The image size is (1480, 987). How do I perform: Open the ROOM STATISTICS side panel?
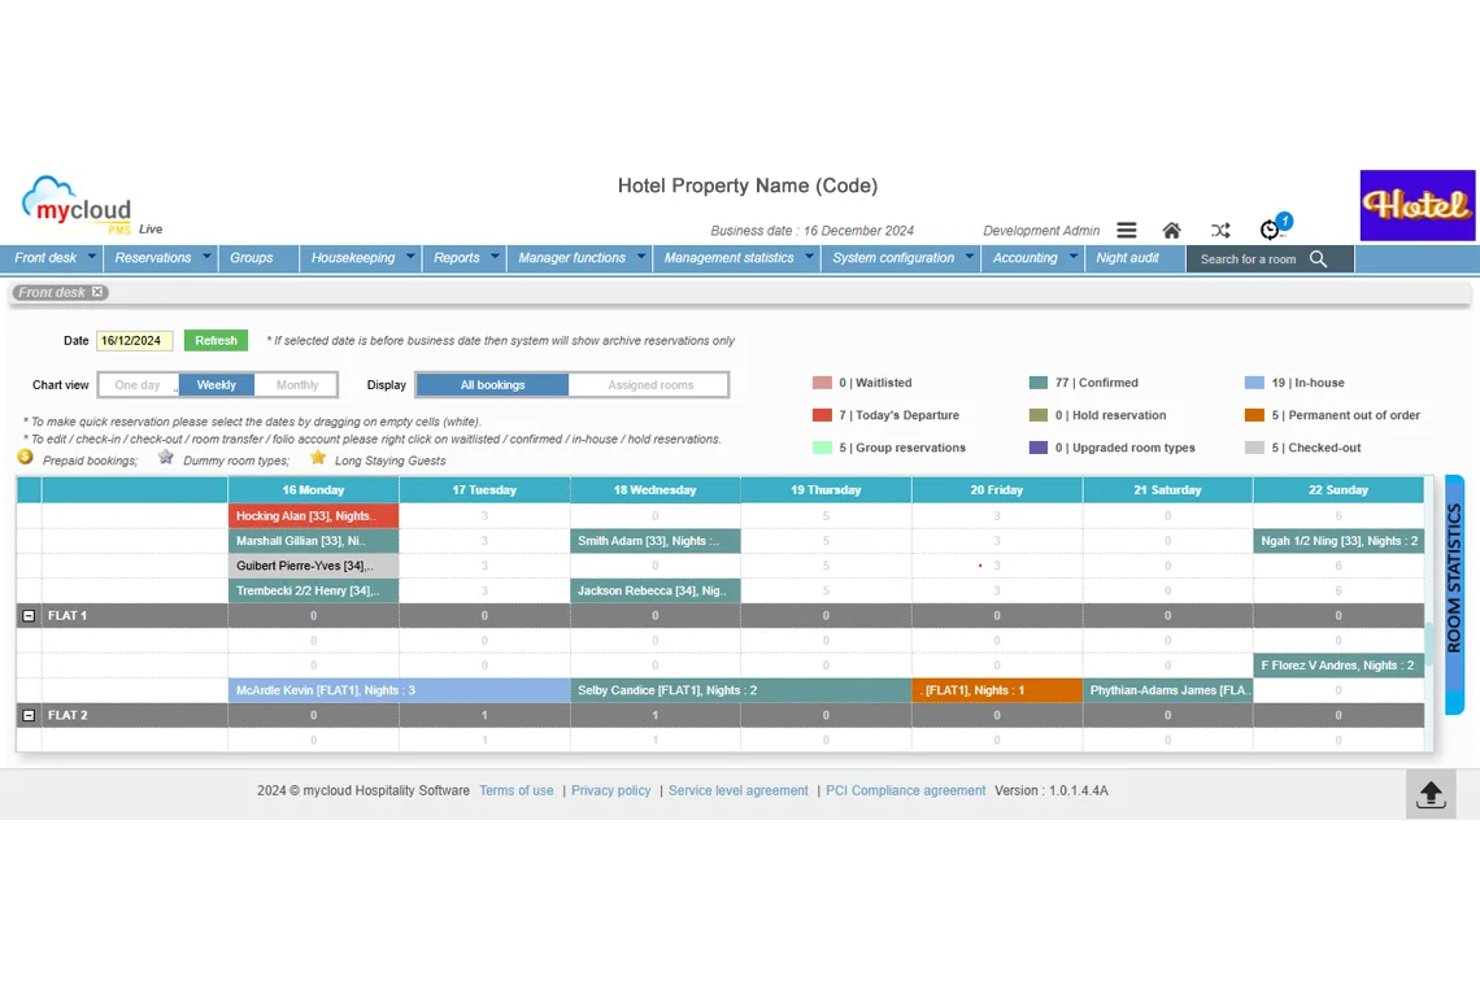[x=1455, y=595]
